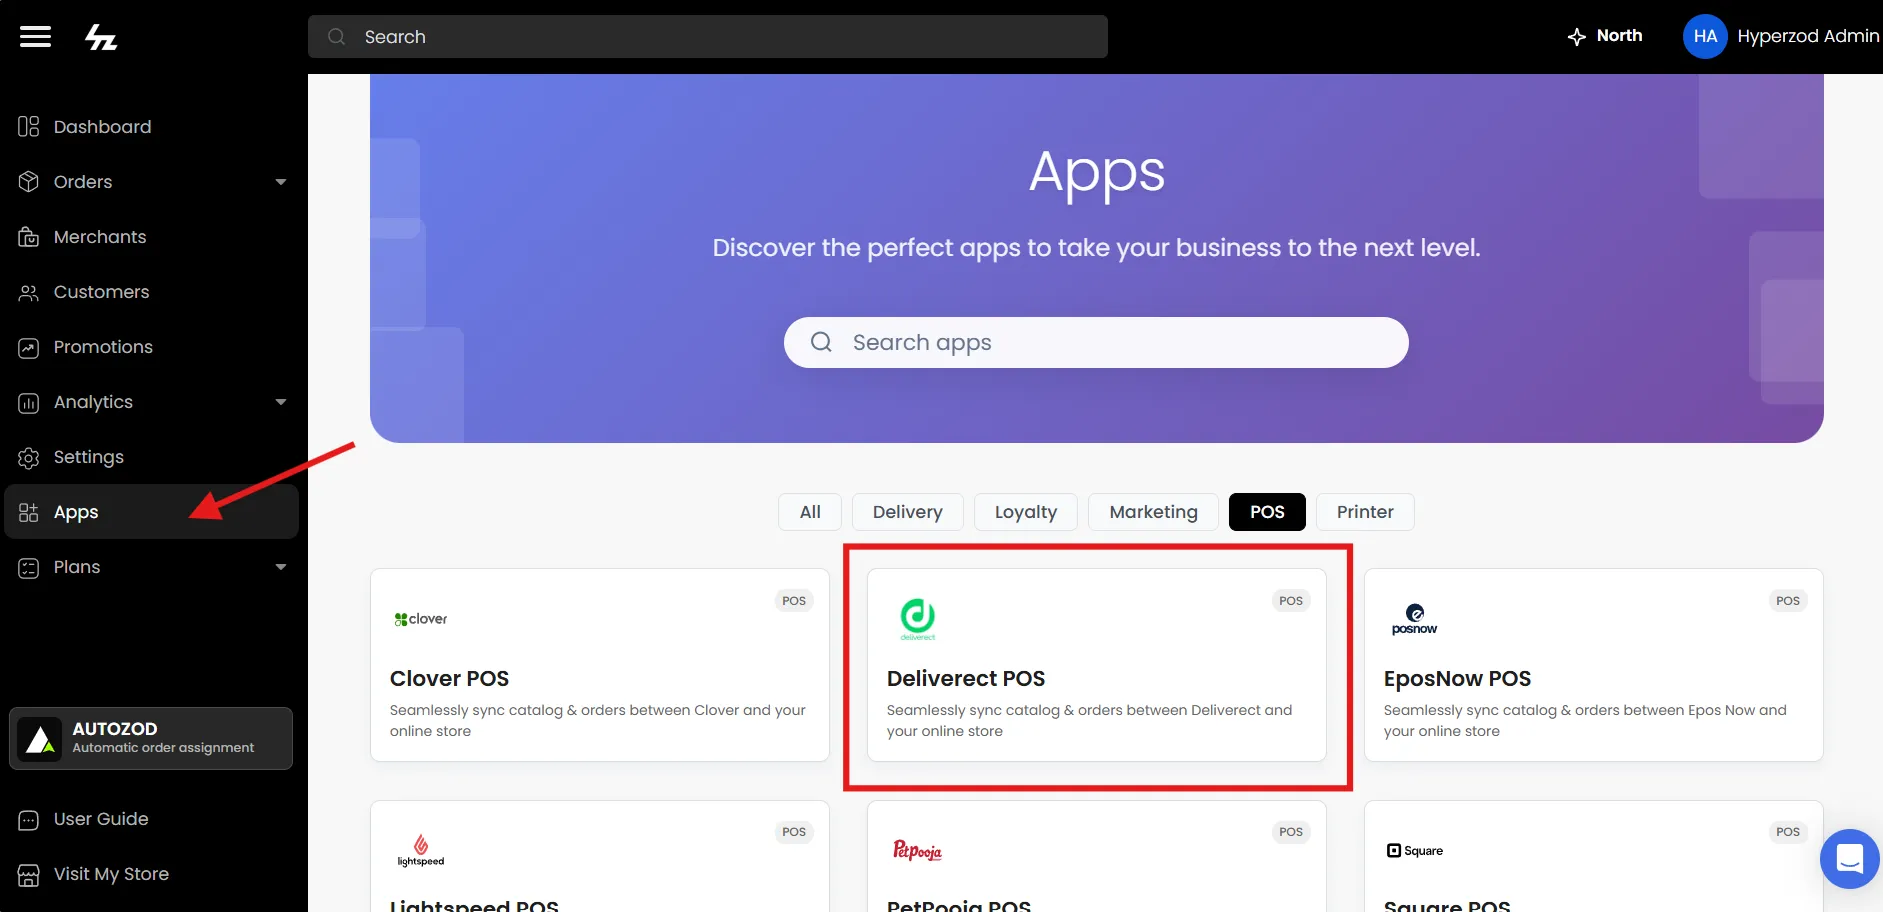This screenshot has width=1883, height=912.
Task: Open Square POS card logo
Action: click(x=1415, y=851)
